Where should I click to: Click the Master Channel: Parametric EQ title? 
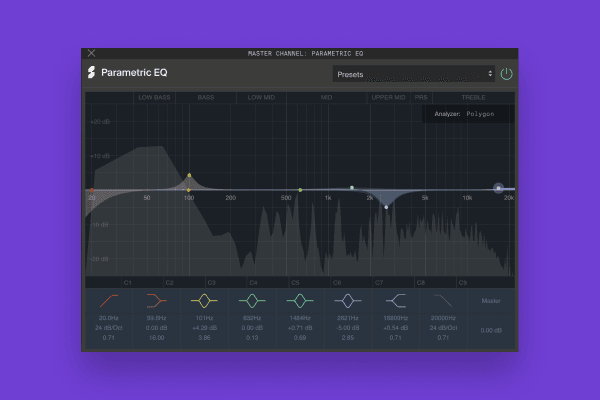point(305,54)
